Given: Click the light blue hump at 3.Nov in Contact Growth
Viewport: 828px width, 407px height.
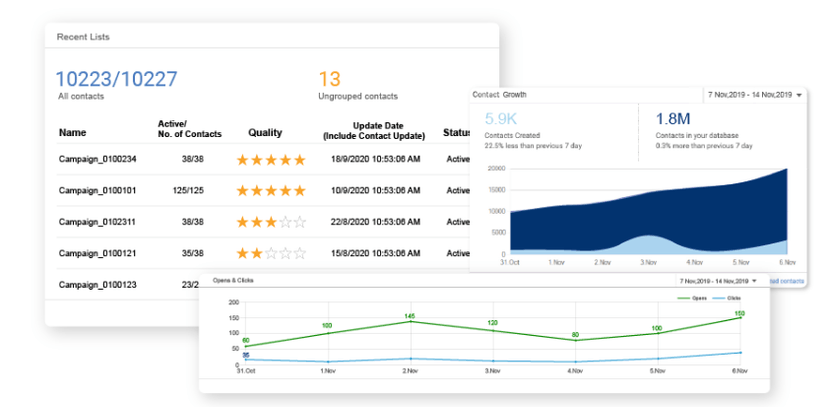Looking at the screenshot, I should (x=647, y=246).
